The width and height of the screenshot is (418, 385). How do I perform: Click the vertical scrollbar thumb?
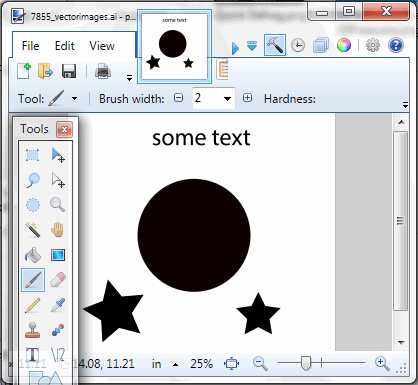(x=401, y=221)
